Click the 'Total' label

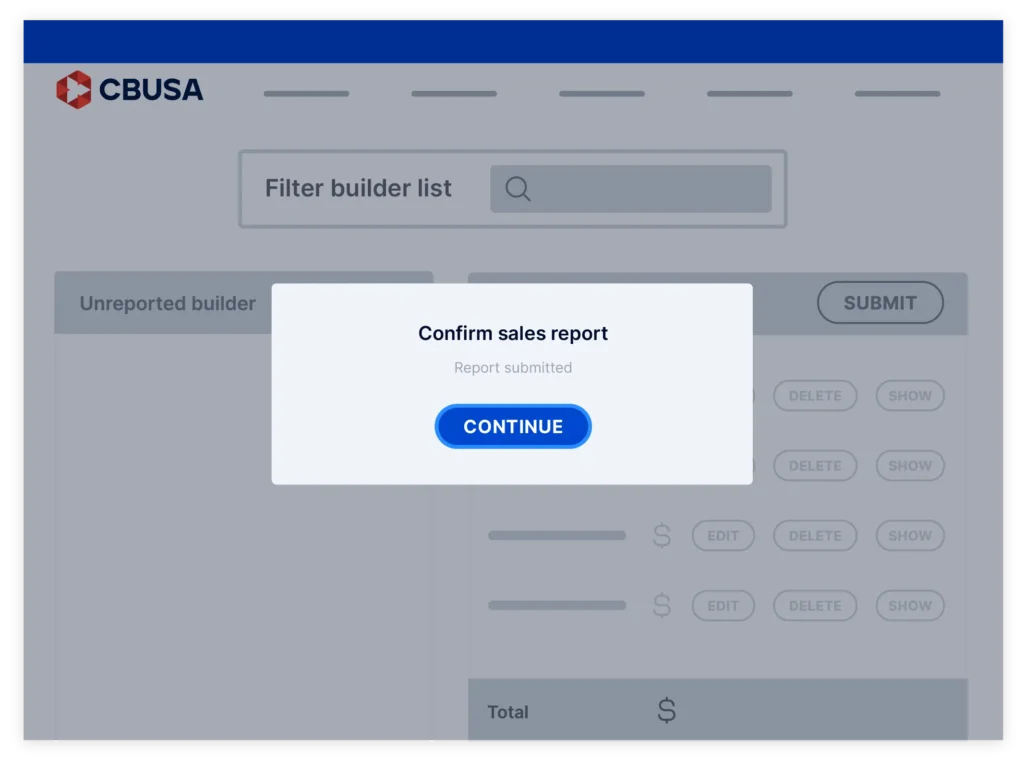click(507, 712)
